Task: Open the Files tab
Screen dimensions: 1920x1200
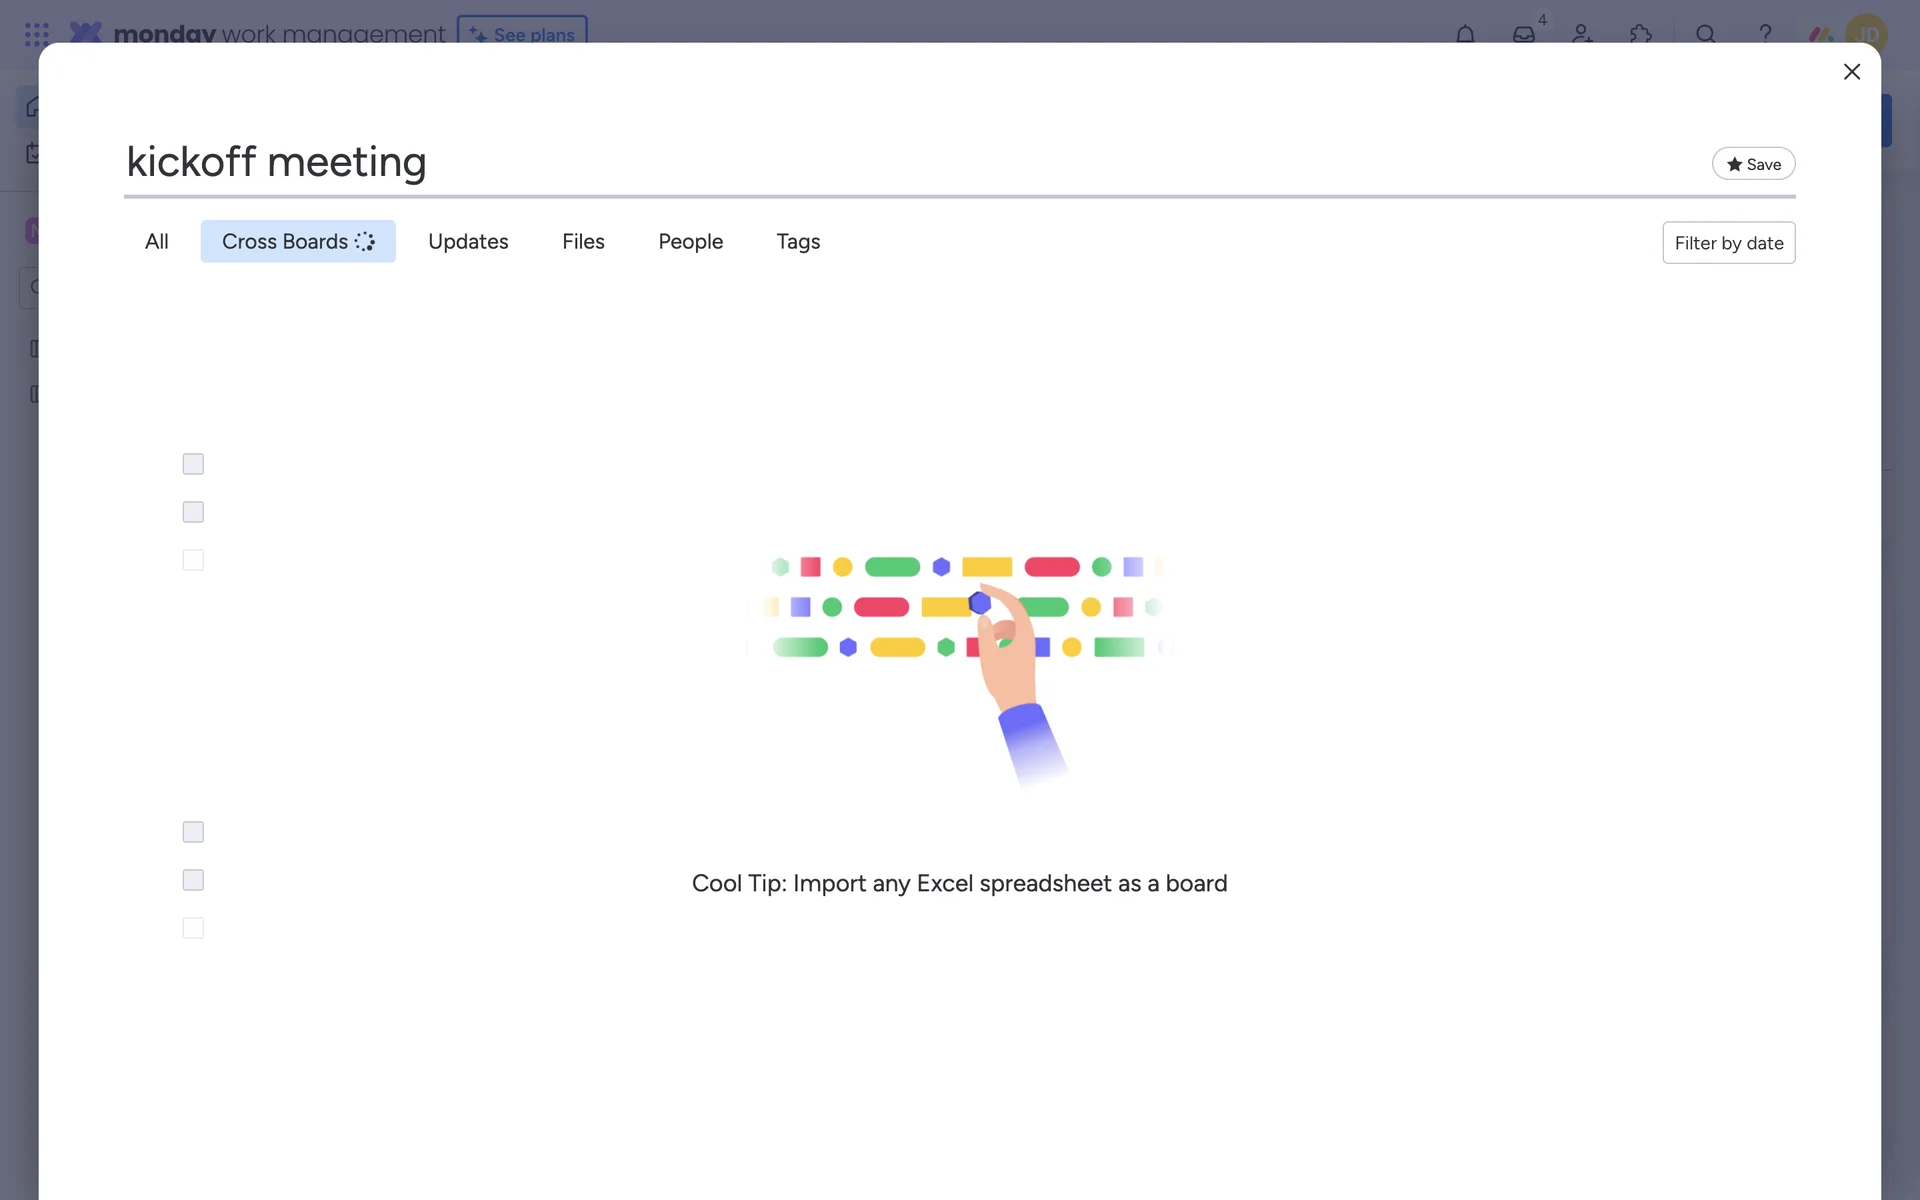Action: pyautogui.click(x=583, y=242)
